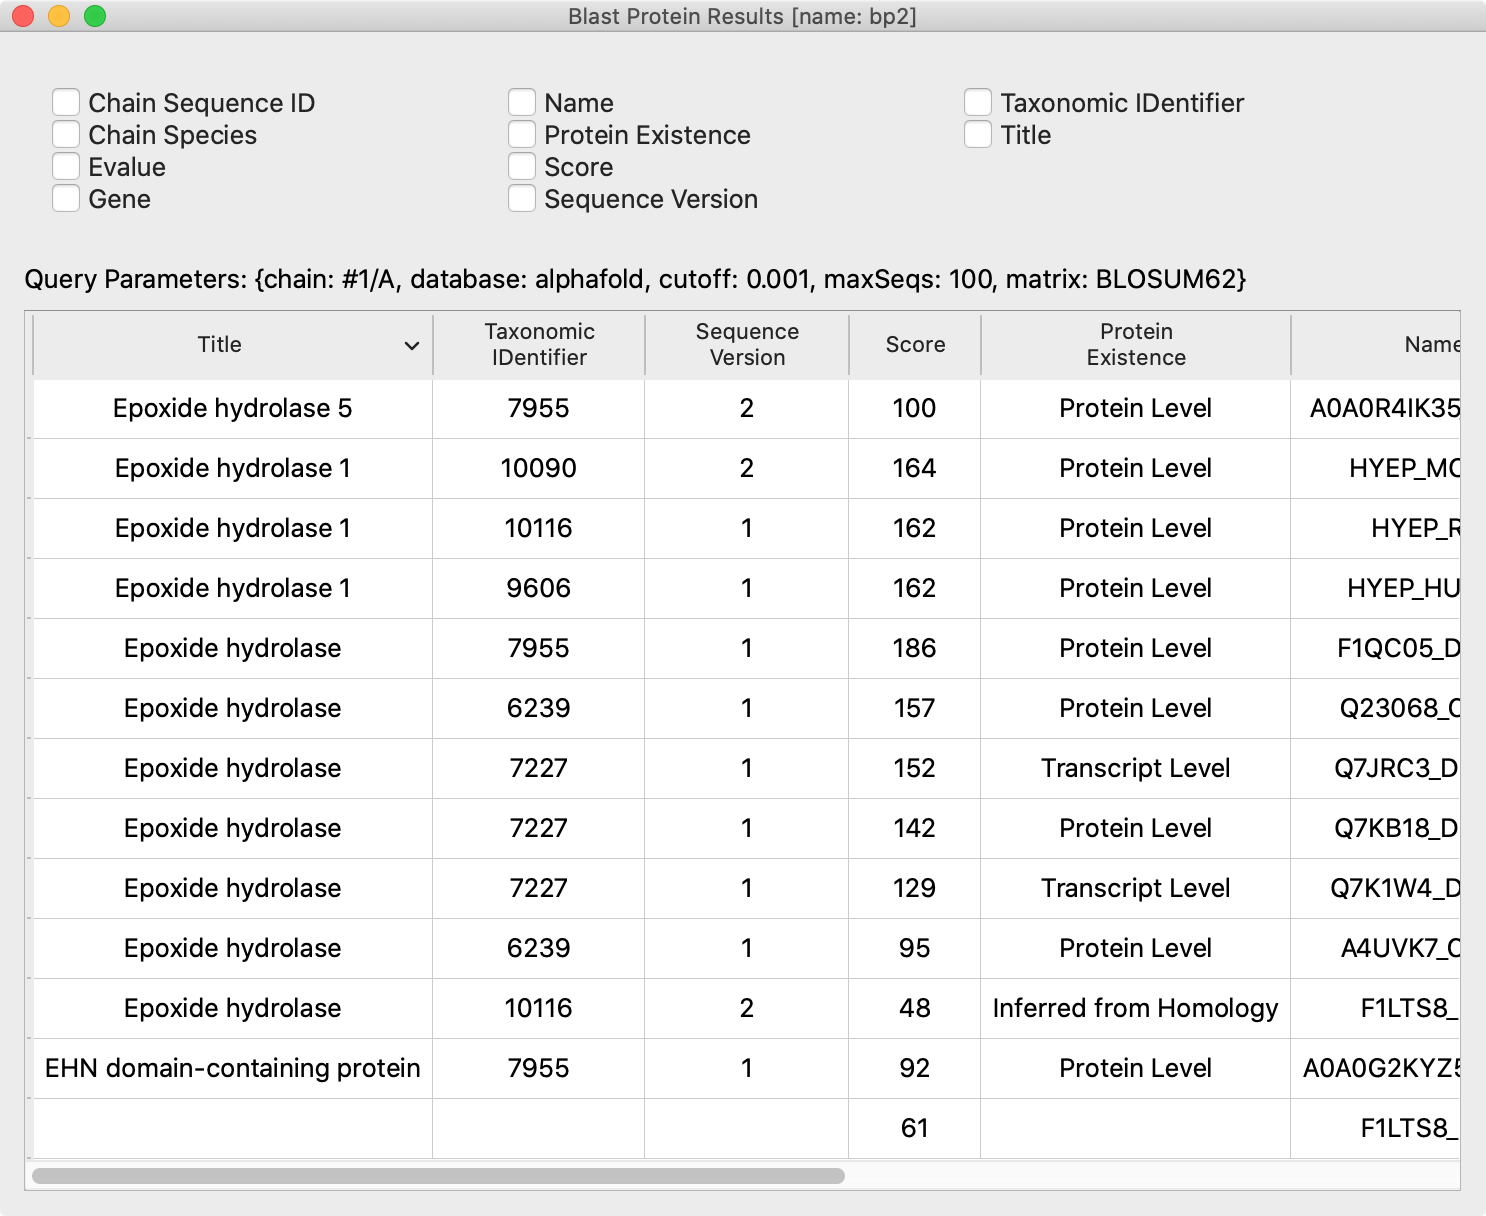Viewport: 1486px width, 1216px height.
Task: Click the sort arrow in Title header
Action: point(411,346)
